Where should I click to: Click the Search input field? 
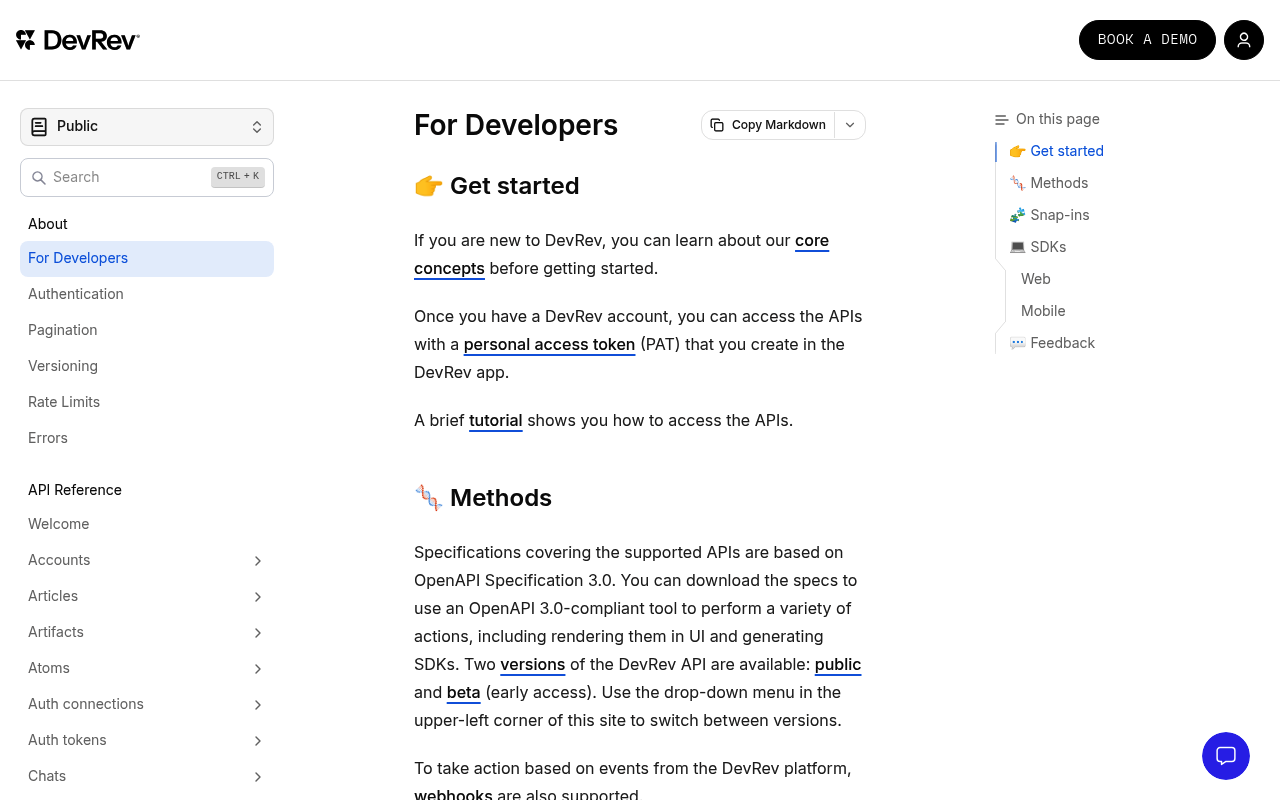pyautogui.click(x=147, y=177)
